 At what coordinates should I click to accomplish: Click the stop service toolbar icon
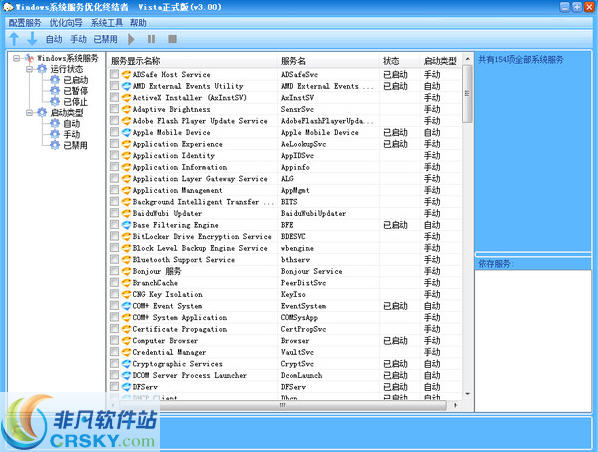(x=172, y=39)
